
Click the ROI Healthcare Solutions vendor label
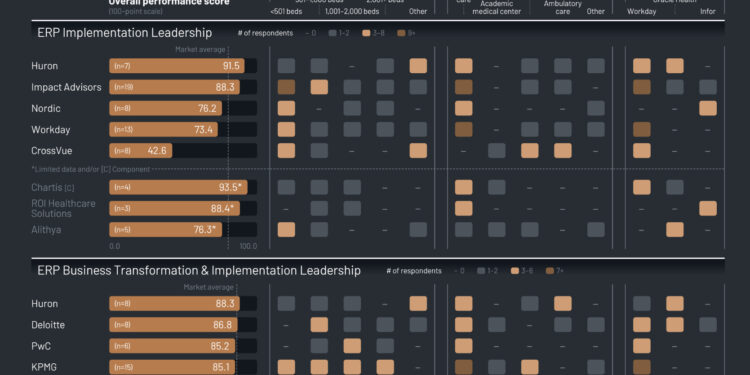(x=63, y=209)
